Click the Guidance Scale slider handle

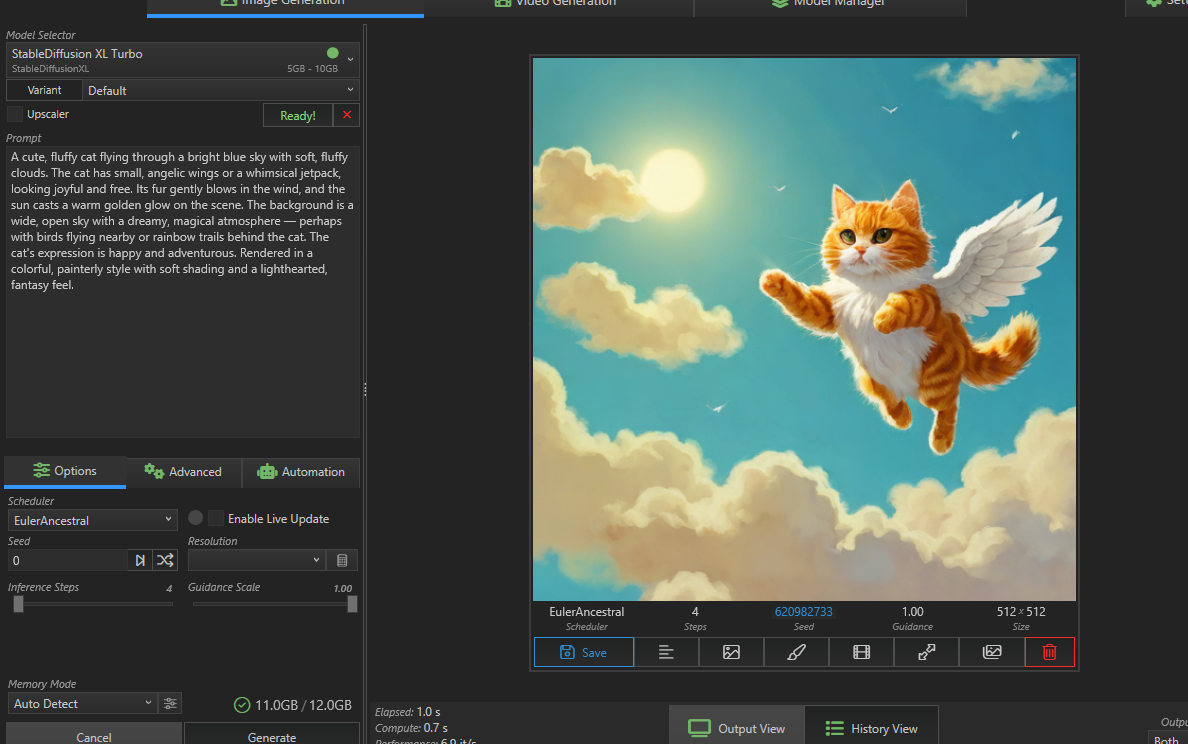(352, 604)
